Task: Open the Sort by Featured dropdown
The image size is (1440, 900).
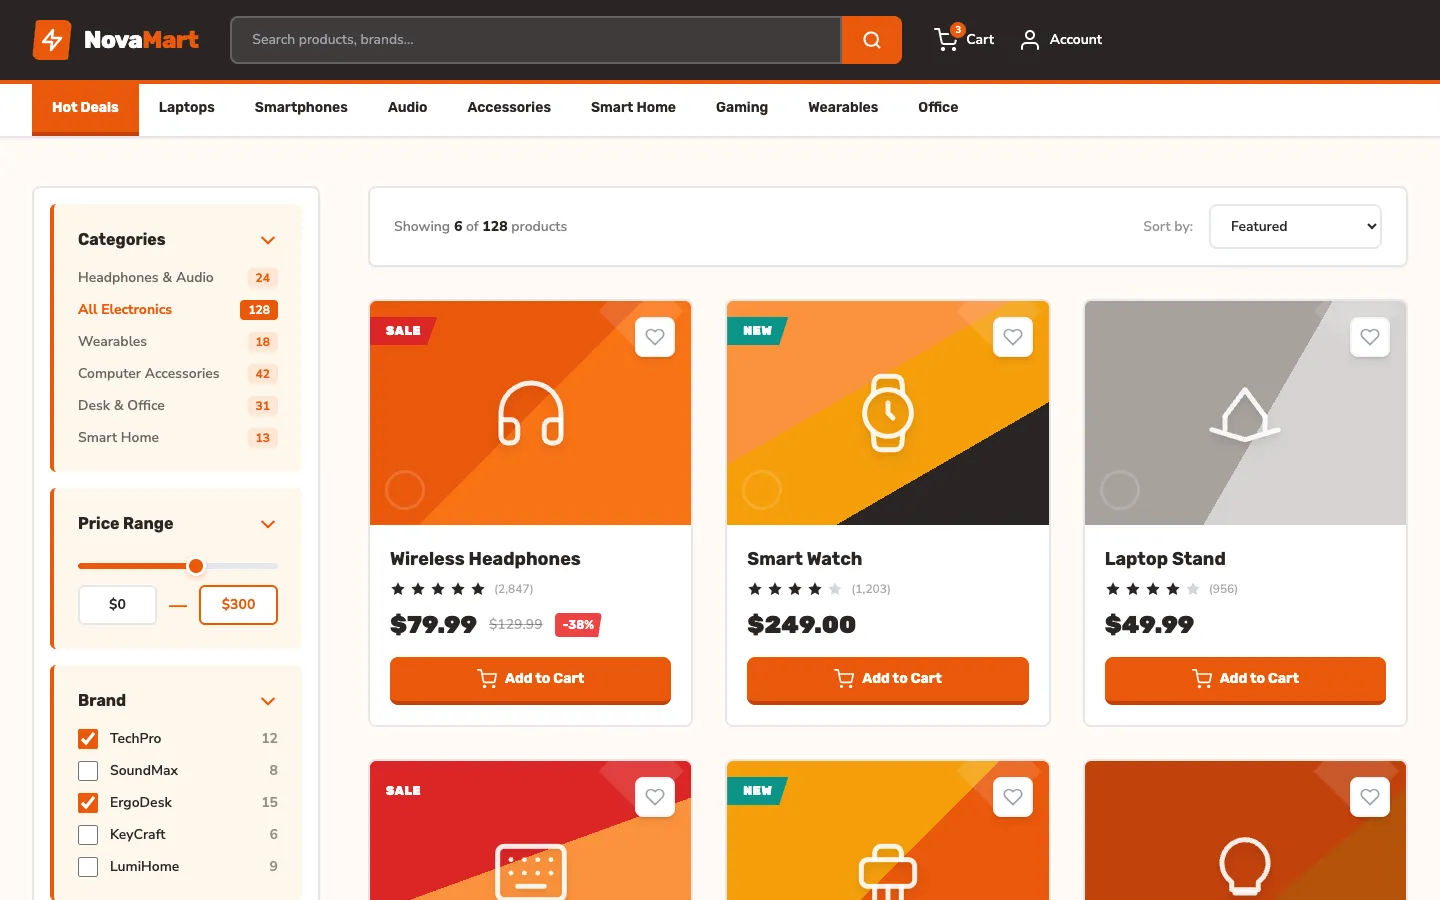Action: [x=1295, y=226]
